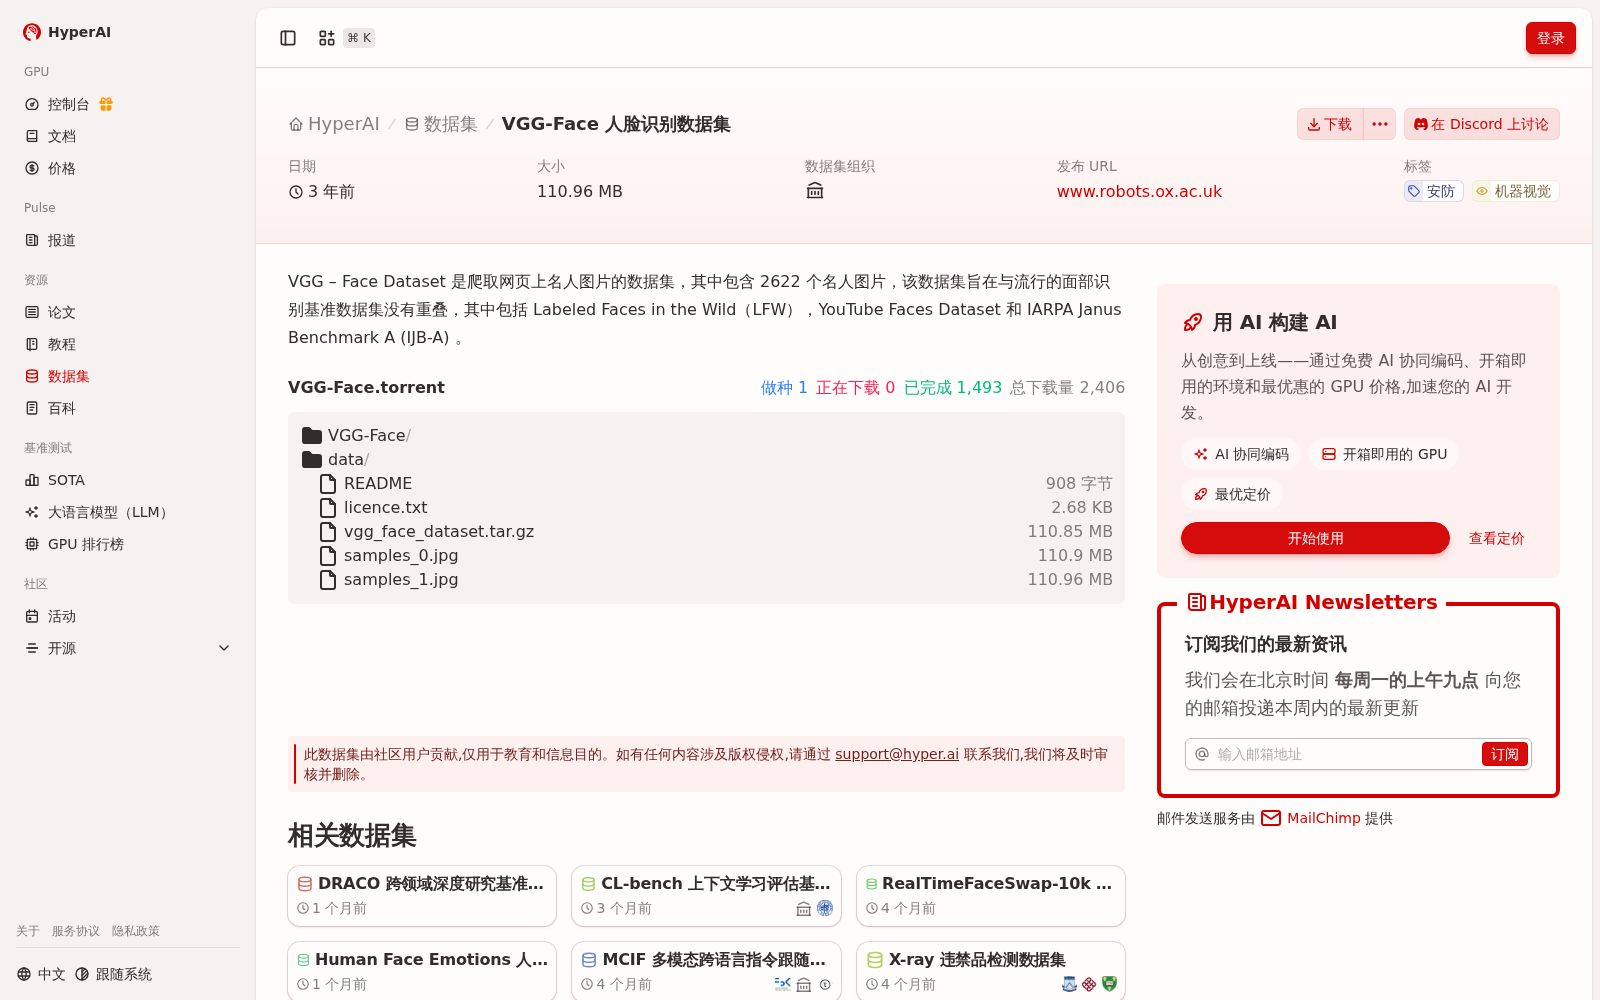This screenshot has height=1000, width=1600.
Task: Open the 中文 language selector
Action: click(42, 974)
